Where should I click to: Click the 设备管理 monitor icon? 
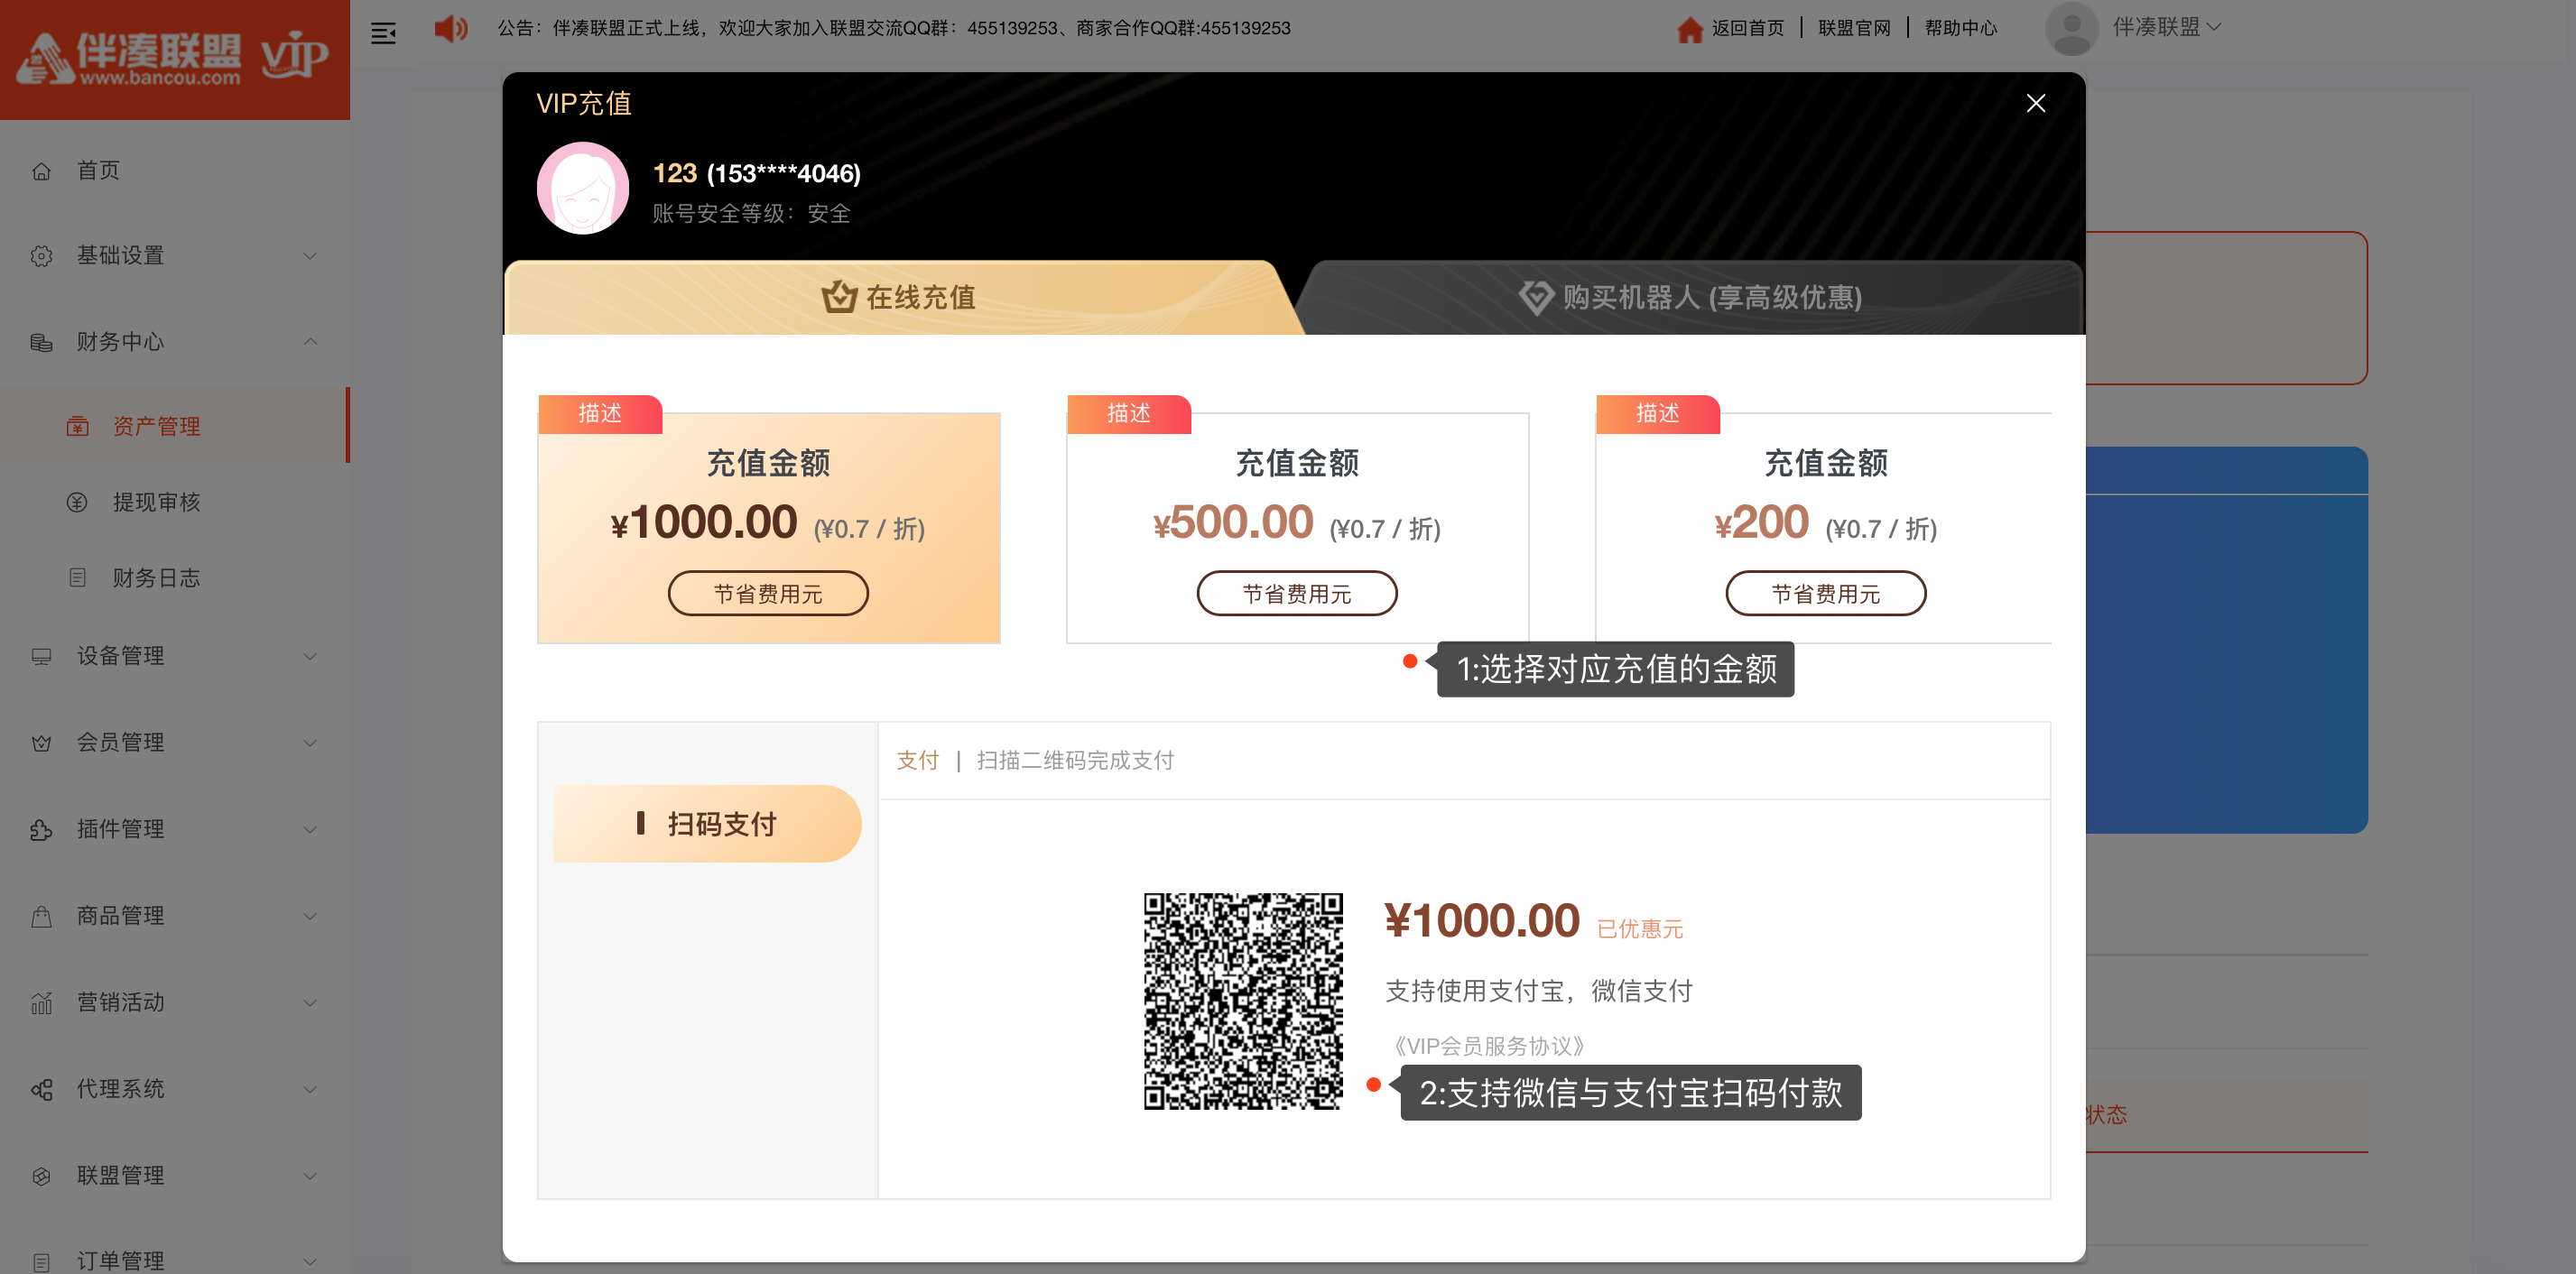(41, 656)
